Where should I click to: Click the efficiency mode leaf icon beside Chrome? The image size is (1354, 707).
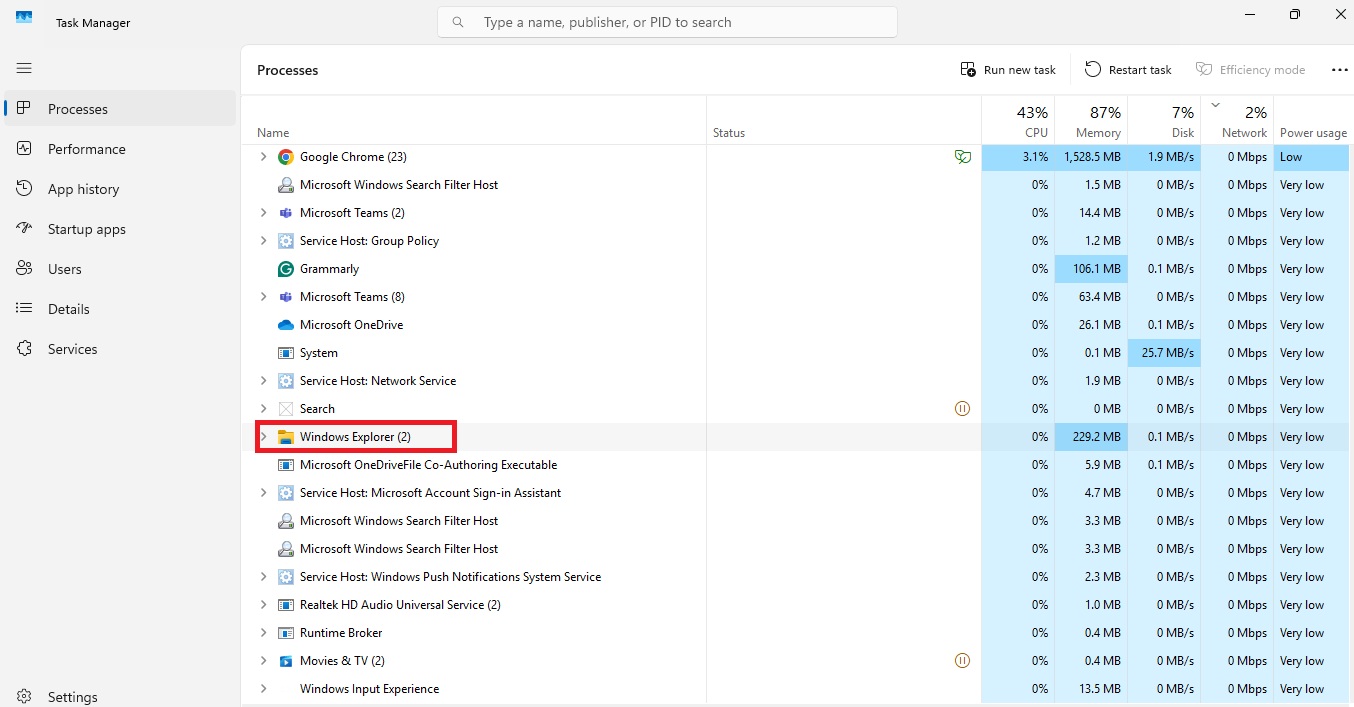click(x=963, y=157)
